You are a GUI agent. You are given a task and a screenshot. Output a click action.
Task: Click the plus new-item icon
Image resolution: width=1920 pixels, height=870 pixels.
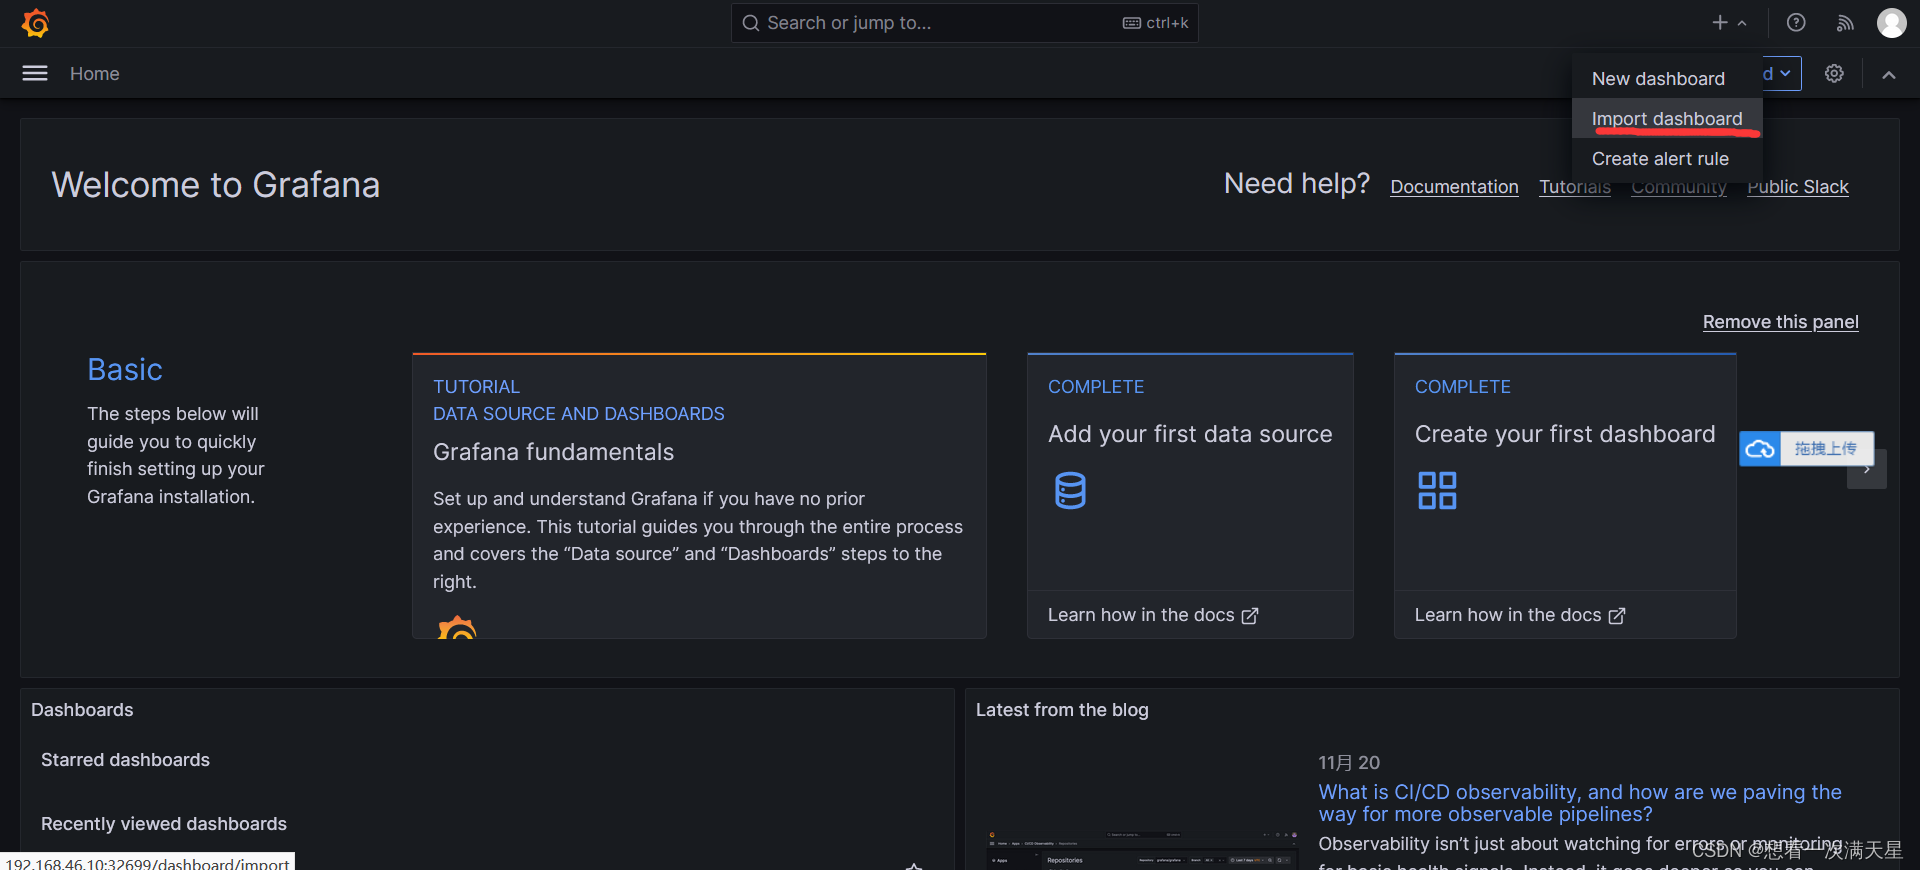pyautogui.click(x=1720, y=22)
